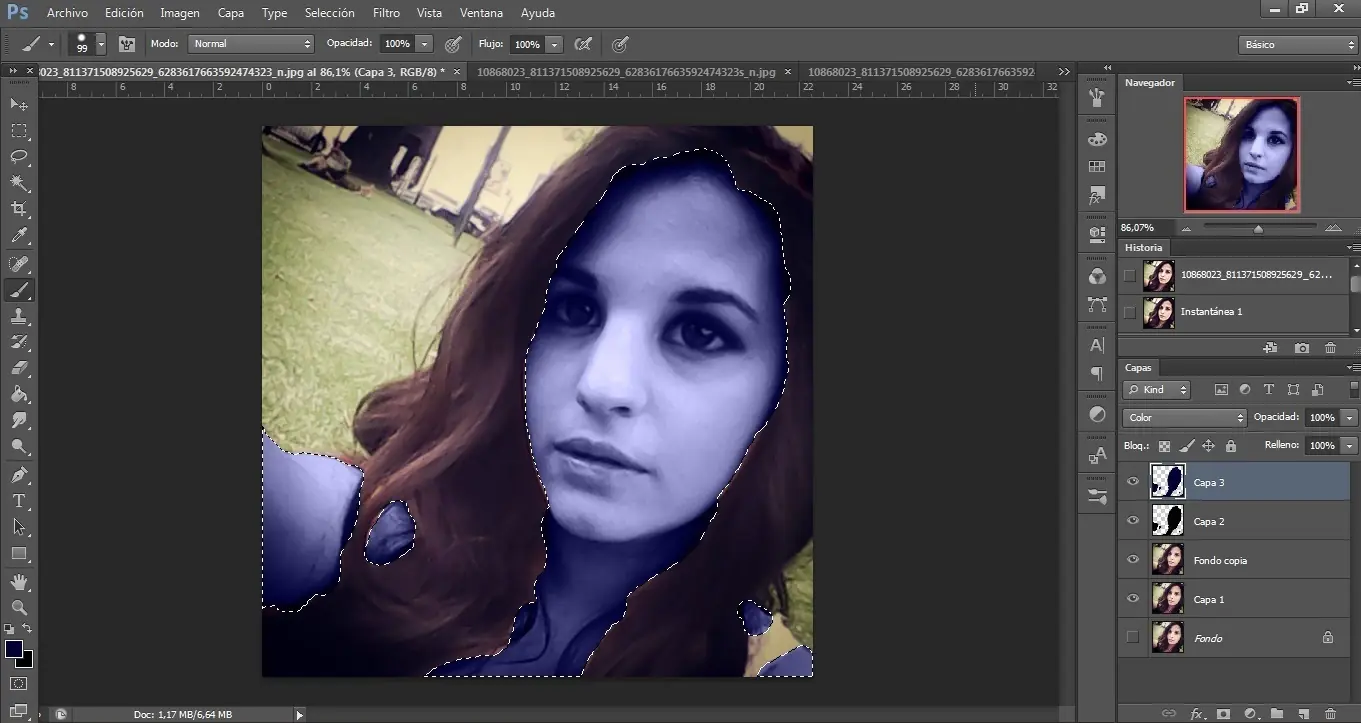This screenshot has width=1361, height=723.
Task: Open the Imagen menu
Action: (x=180, y=13)
